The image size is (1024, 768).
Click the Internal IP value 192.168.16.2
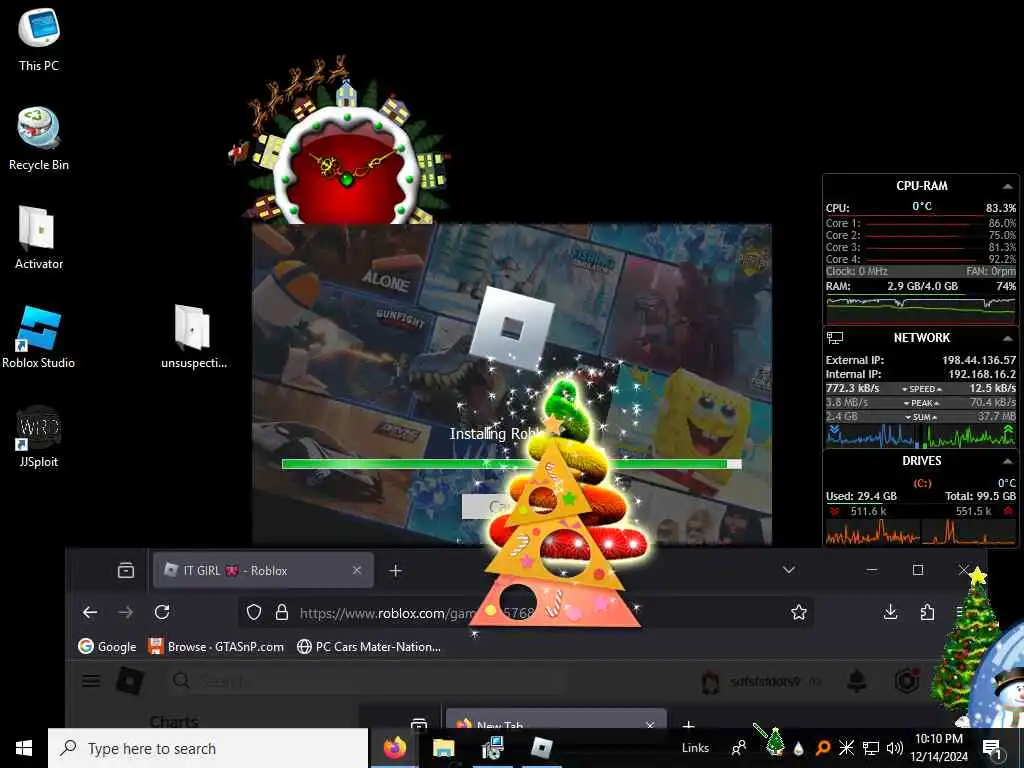(982, 374)
